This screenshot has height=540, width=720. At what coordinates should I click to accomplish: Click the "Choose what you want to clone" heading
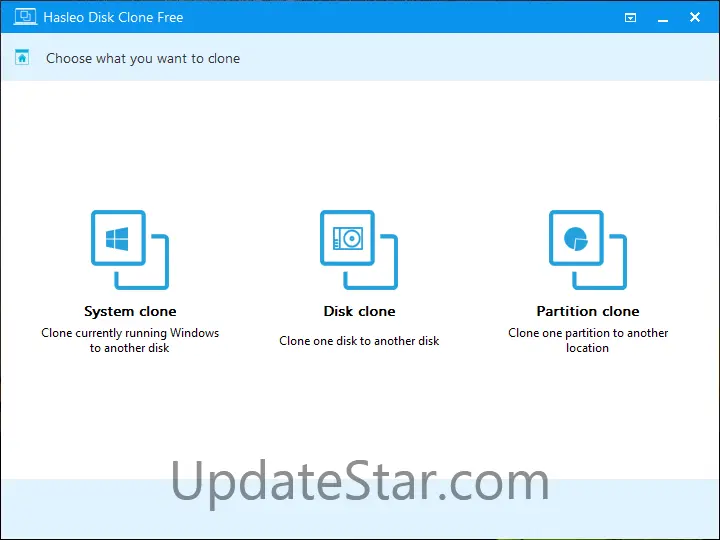point(143,59)
